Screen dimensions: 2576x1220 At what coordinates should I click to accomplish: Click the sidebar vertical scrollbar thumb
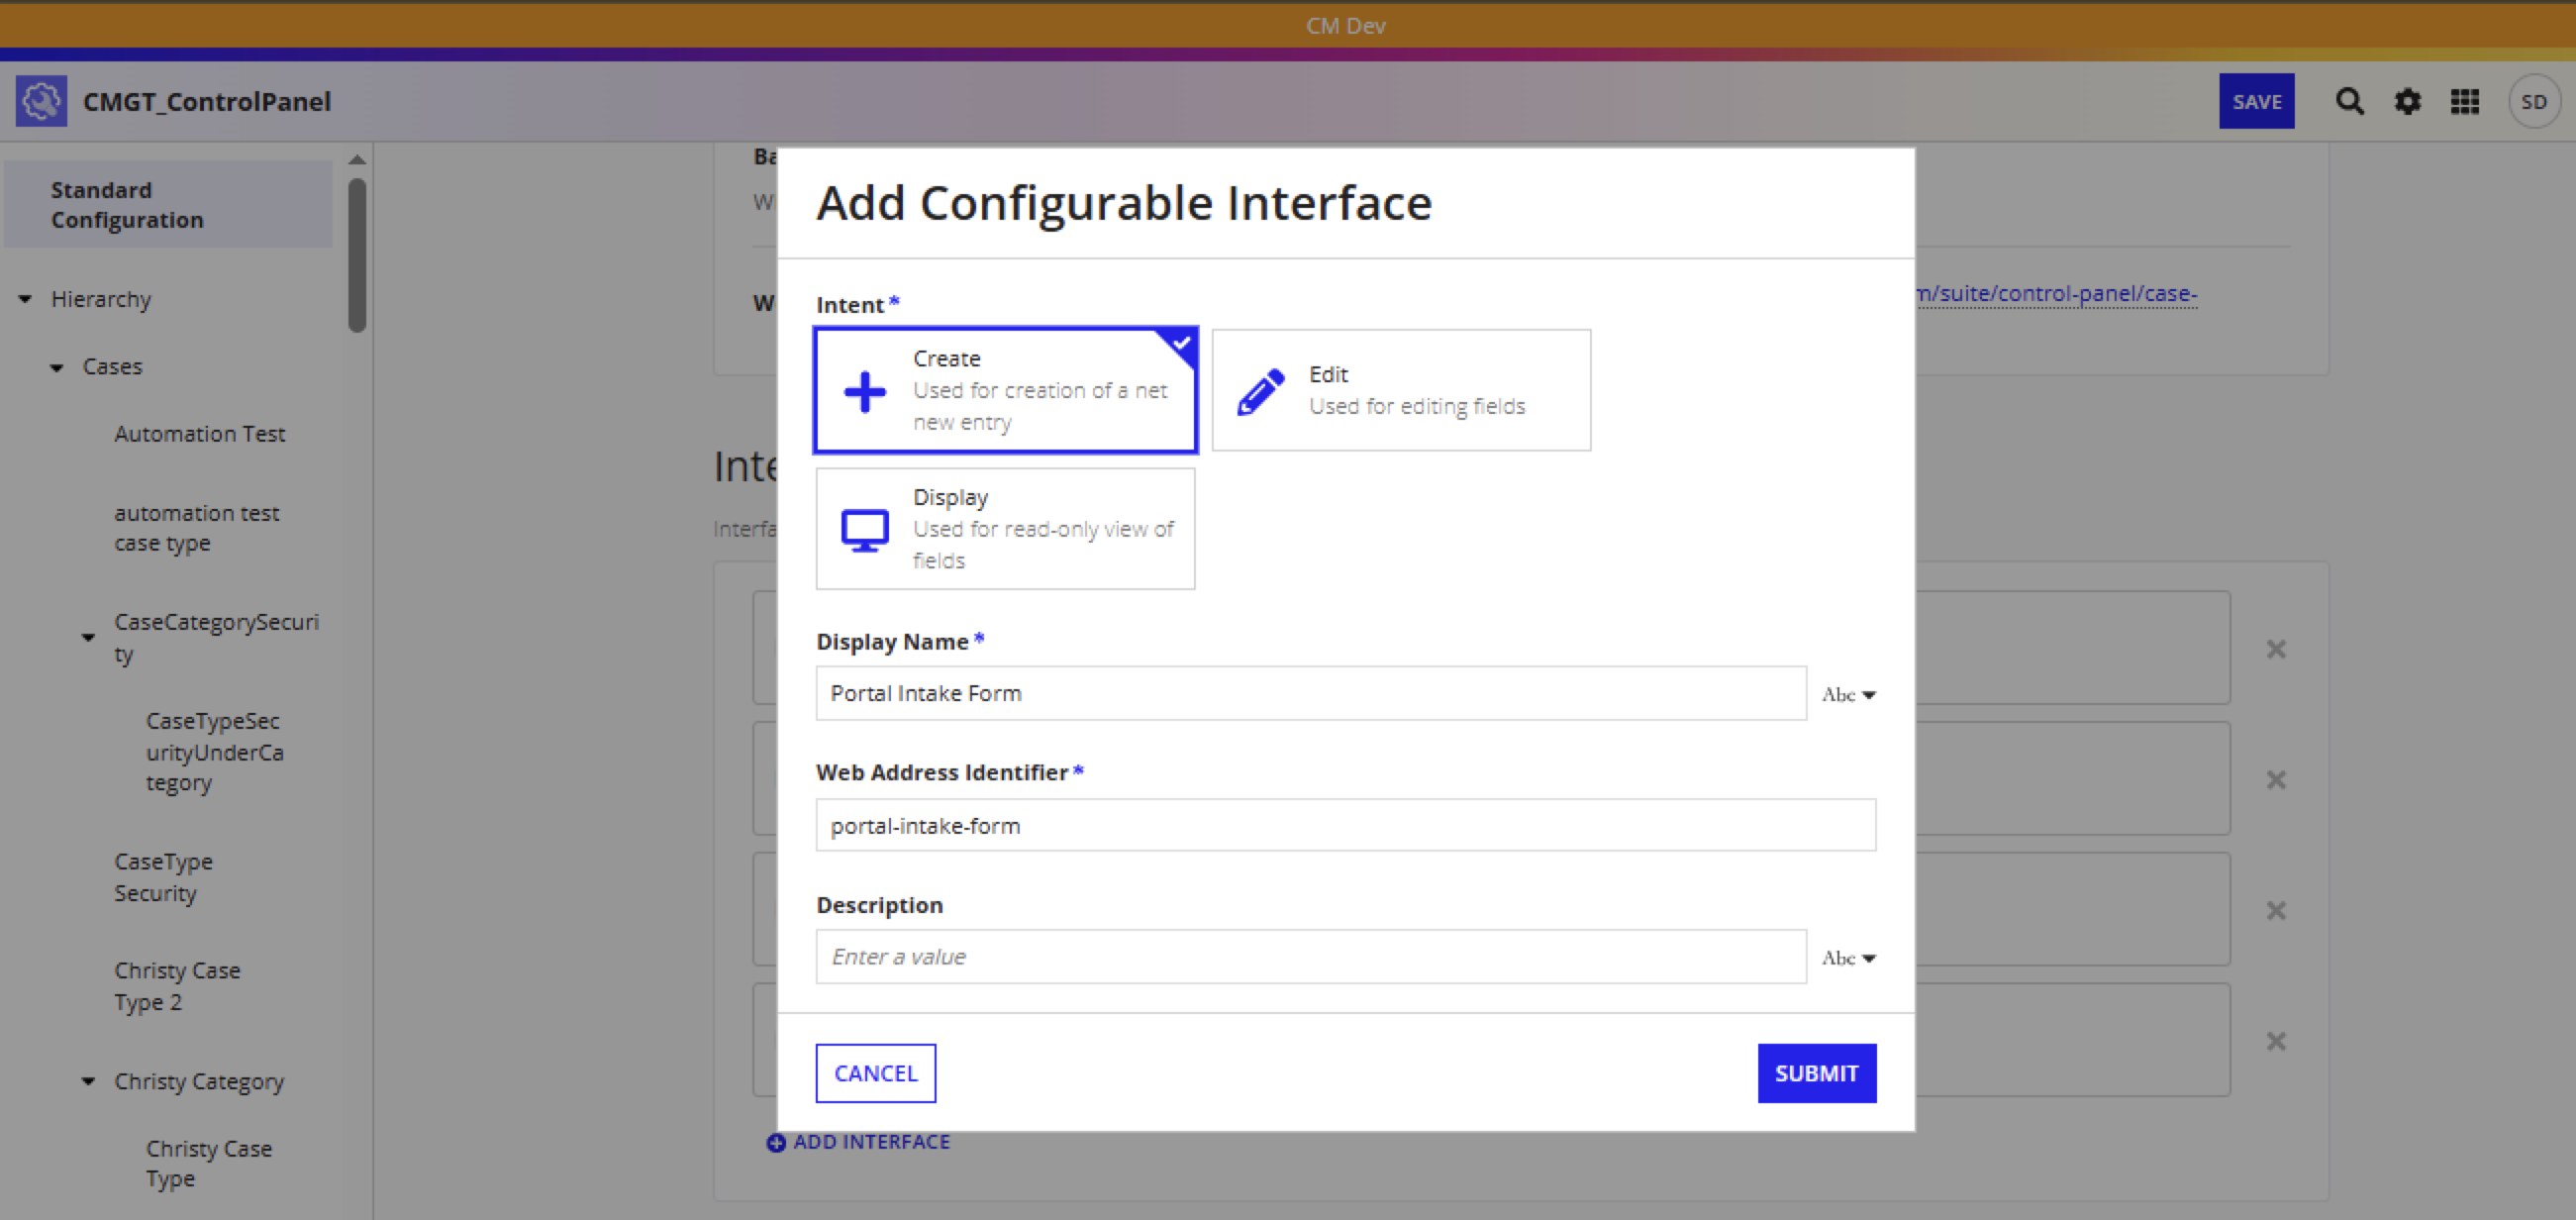pyautogui.click(x=357, y=255)
